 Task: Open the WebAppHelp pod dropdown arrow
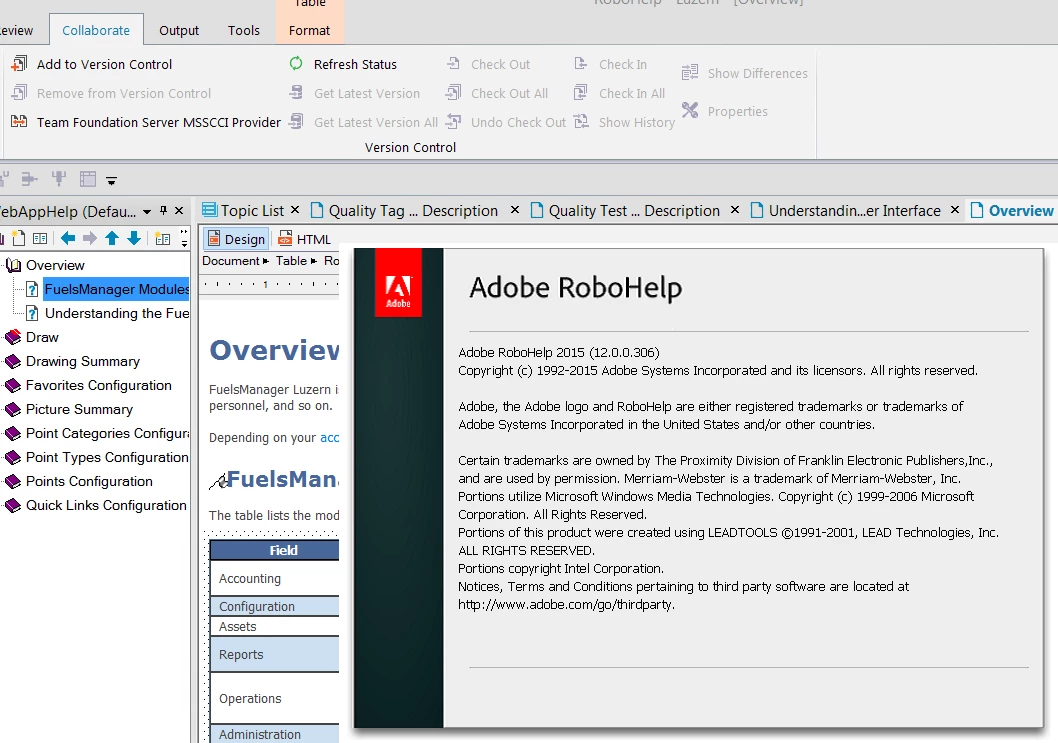(146, 212)
